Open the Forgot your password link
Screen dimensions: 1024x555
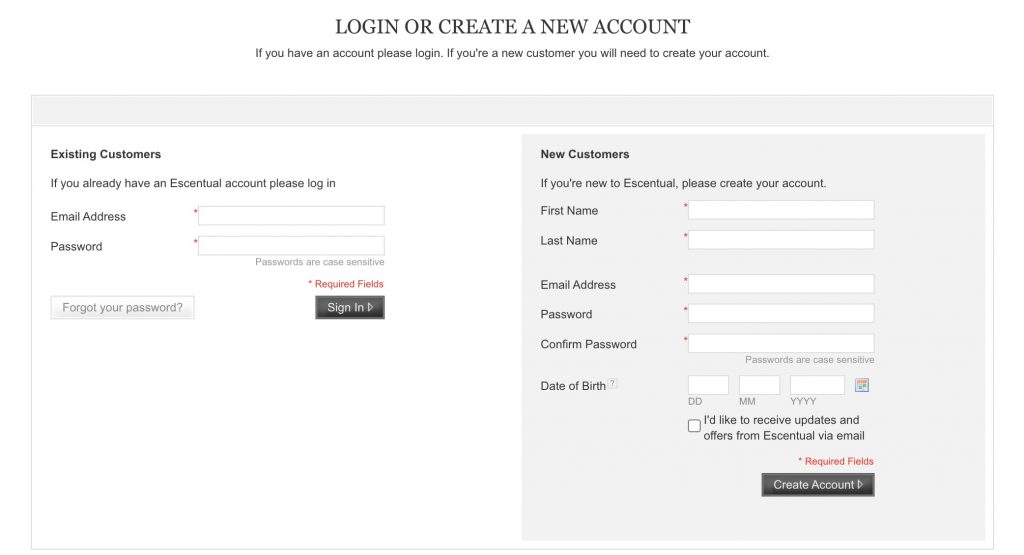[x=122, y=308]
